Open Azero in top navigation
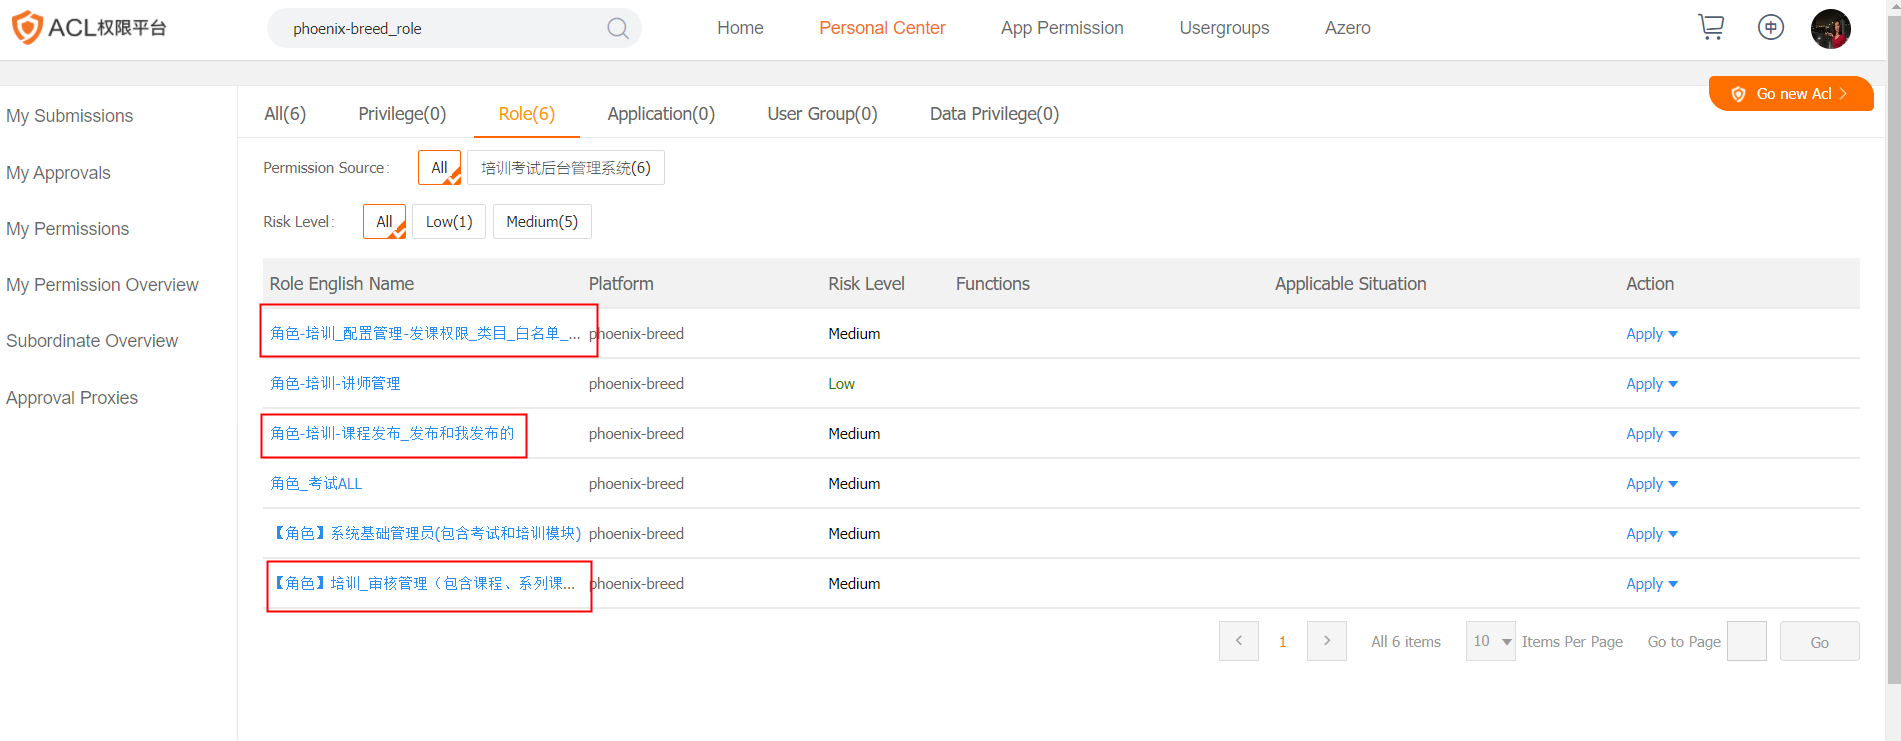 click(1348, 28)
